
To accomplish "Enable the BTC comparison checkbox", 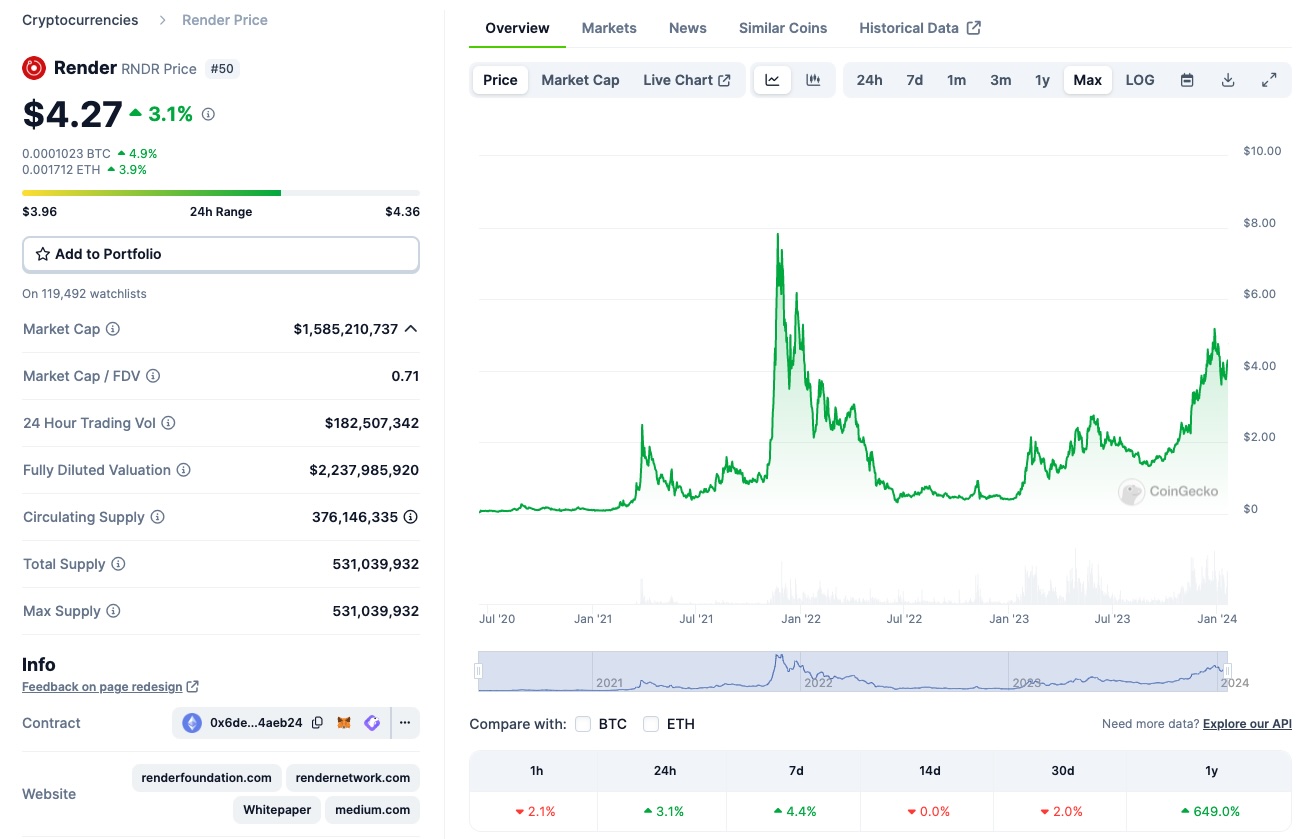I will pos(583,724).
